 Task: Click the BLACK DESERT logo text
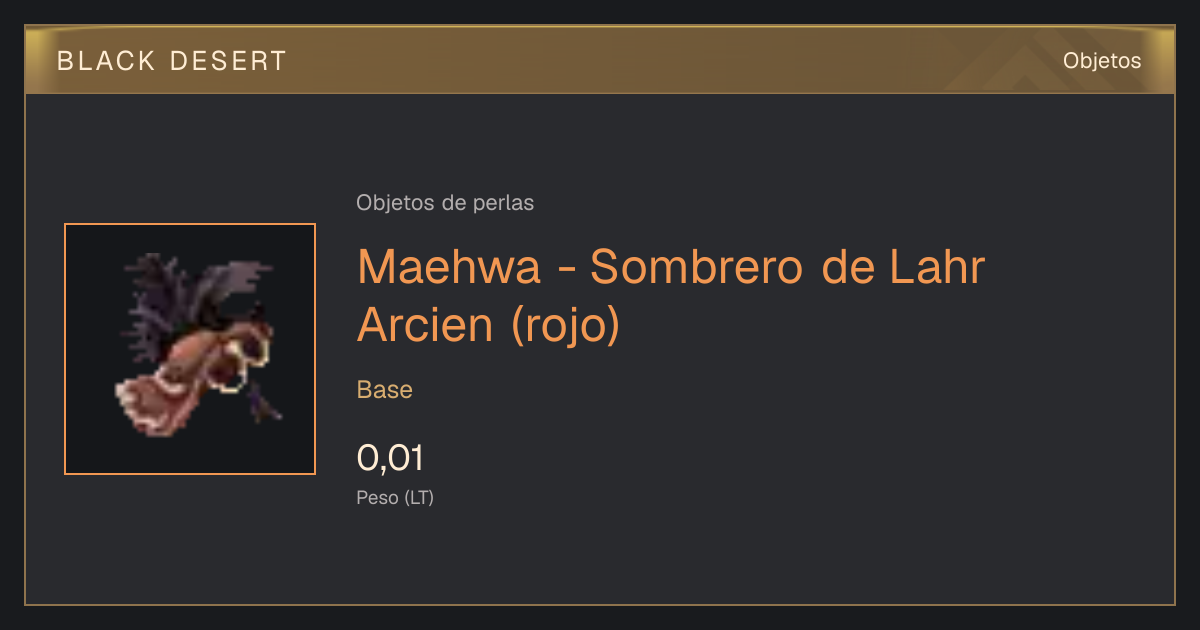(x=172, y=61)
